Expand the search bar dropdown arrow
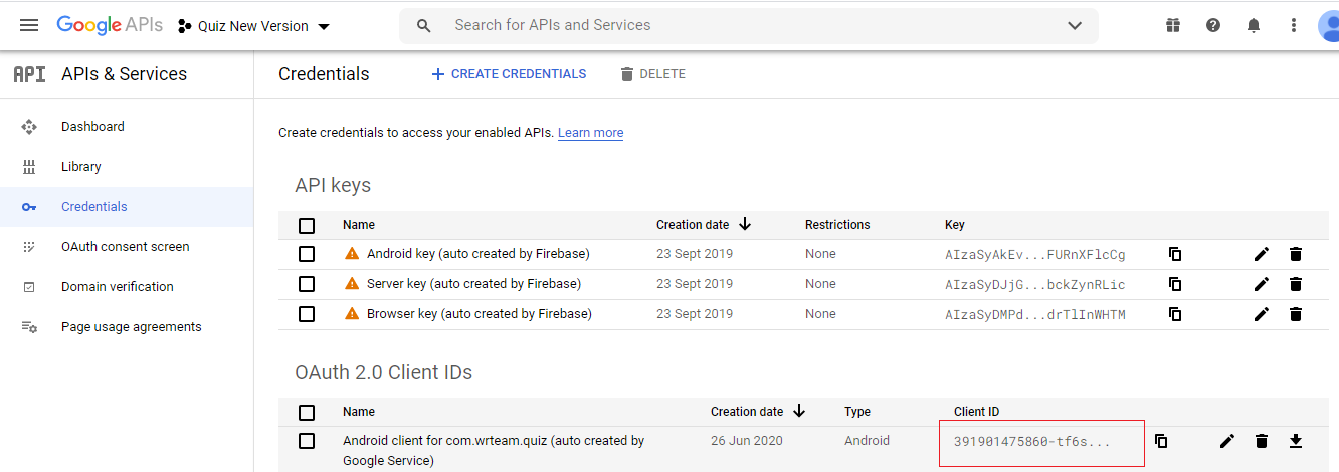 pos(1075,25)
